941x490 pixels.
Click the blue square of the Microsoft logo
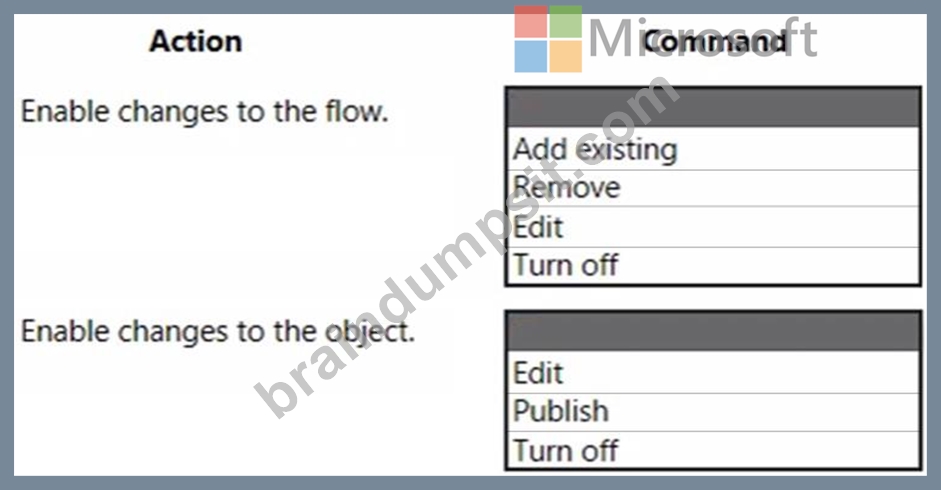pyautogui.click(x=531, y=56)
